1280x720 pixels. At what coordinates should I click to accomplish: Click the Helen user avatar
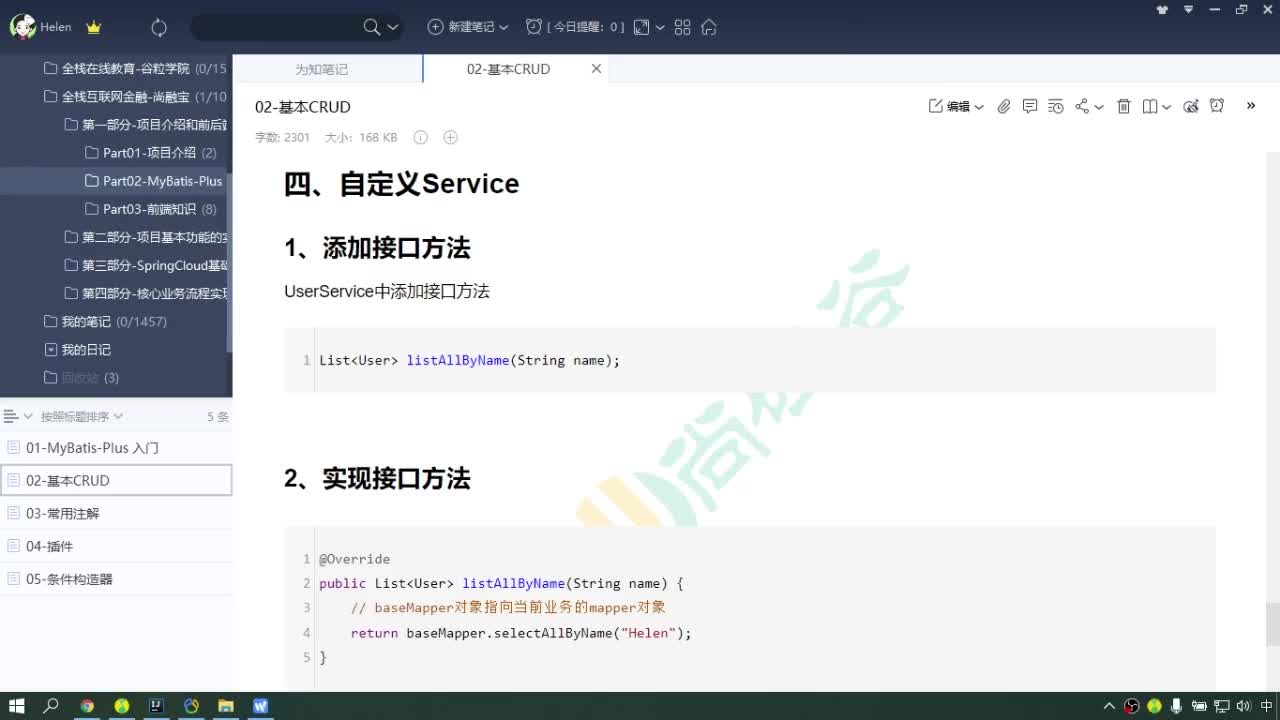23,27
